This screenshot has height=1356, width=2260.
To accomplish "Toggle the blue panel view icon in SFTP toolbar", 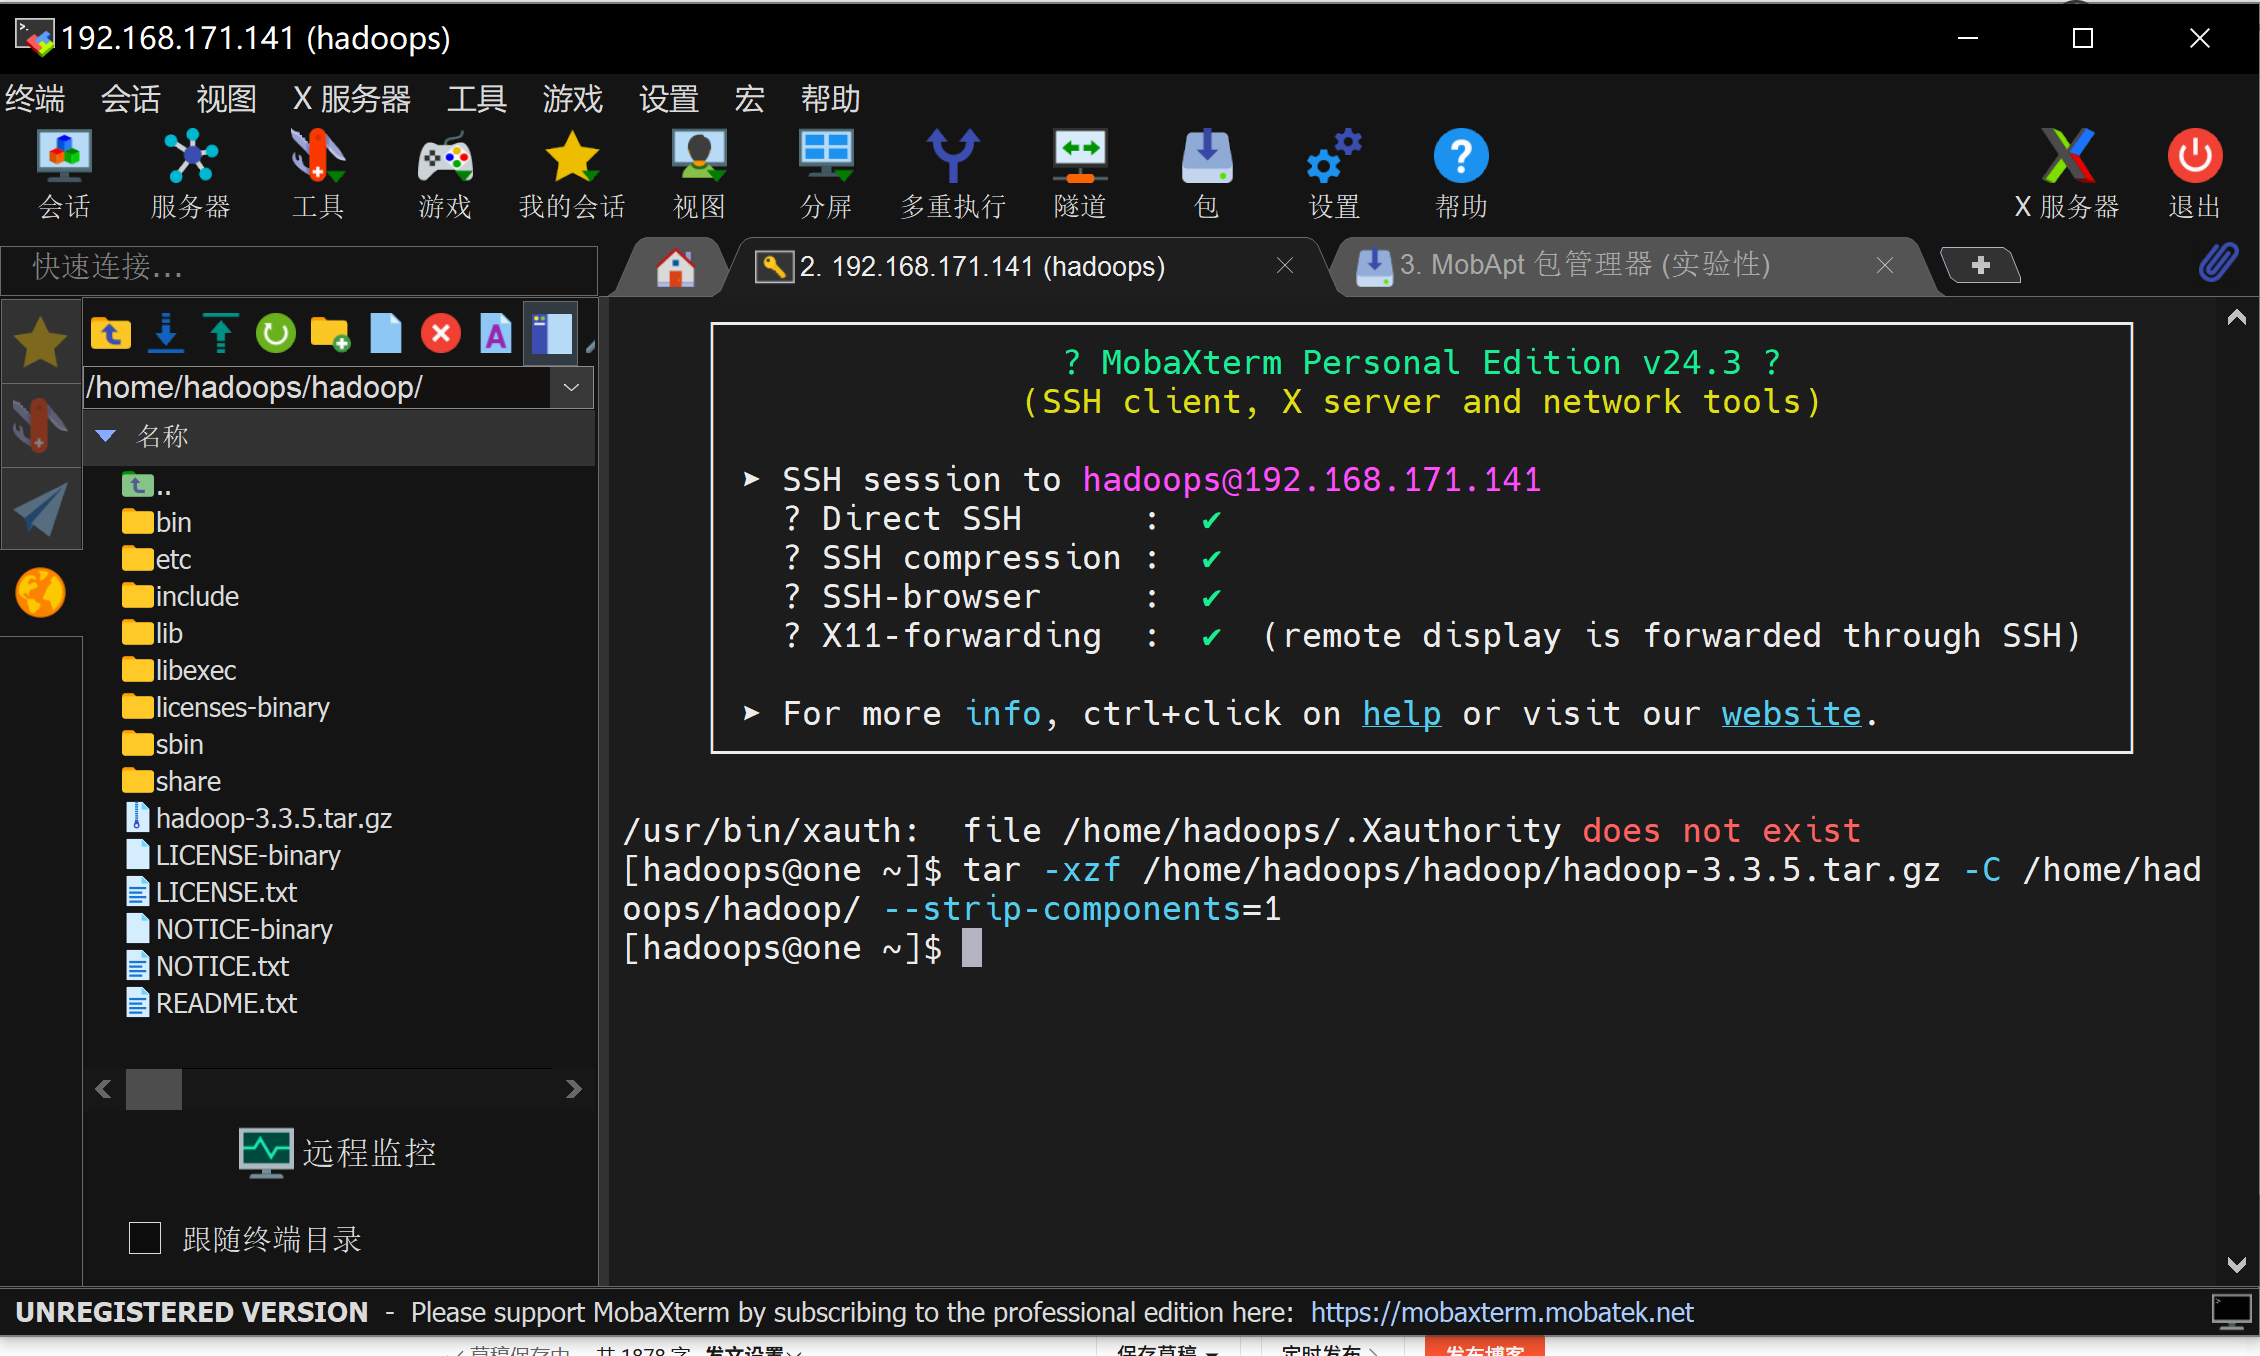I will coord(550,333).
